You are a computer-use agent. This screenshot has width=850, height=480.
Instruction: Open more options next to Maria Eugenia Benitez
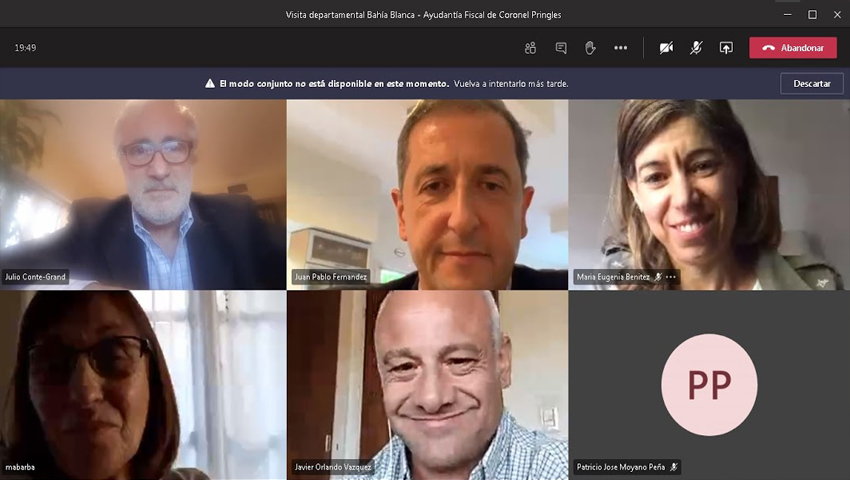(x=671, y=277)
